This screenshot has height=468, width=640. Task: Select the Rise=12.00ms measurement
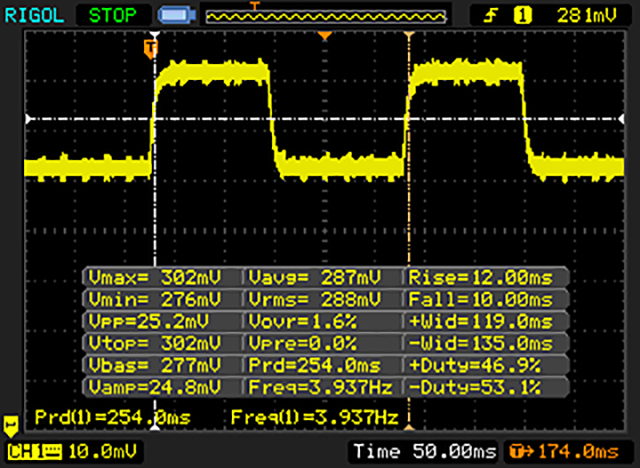pyautogui.click(x=487, y=277)
